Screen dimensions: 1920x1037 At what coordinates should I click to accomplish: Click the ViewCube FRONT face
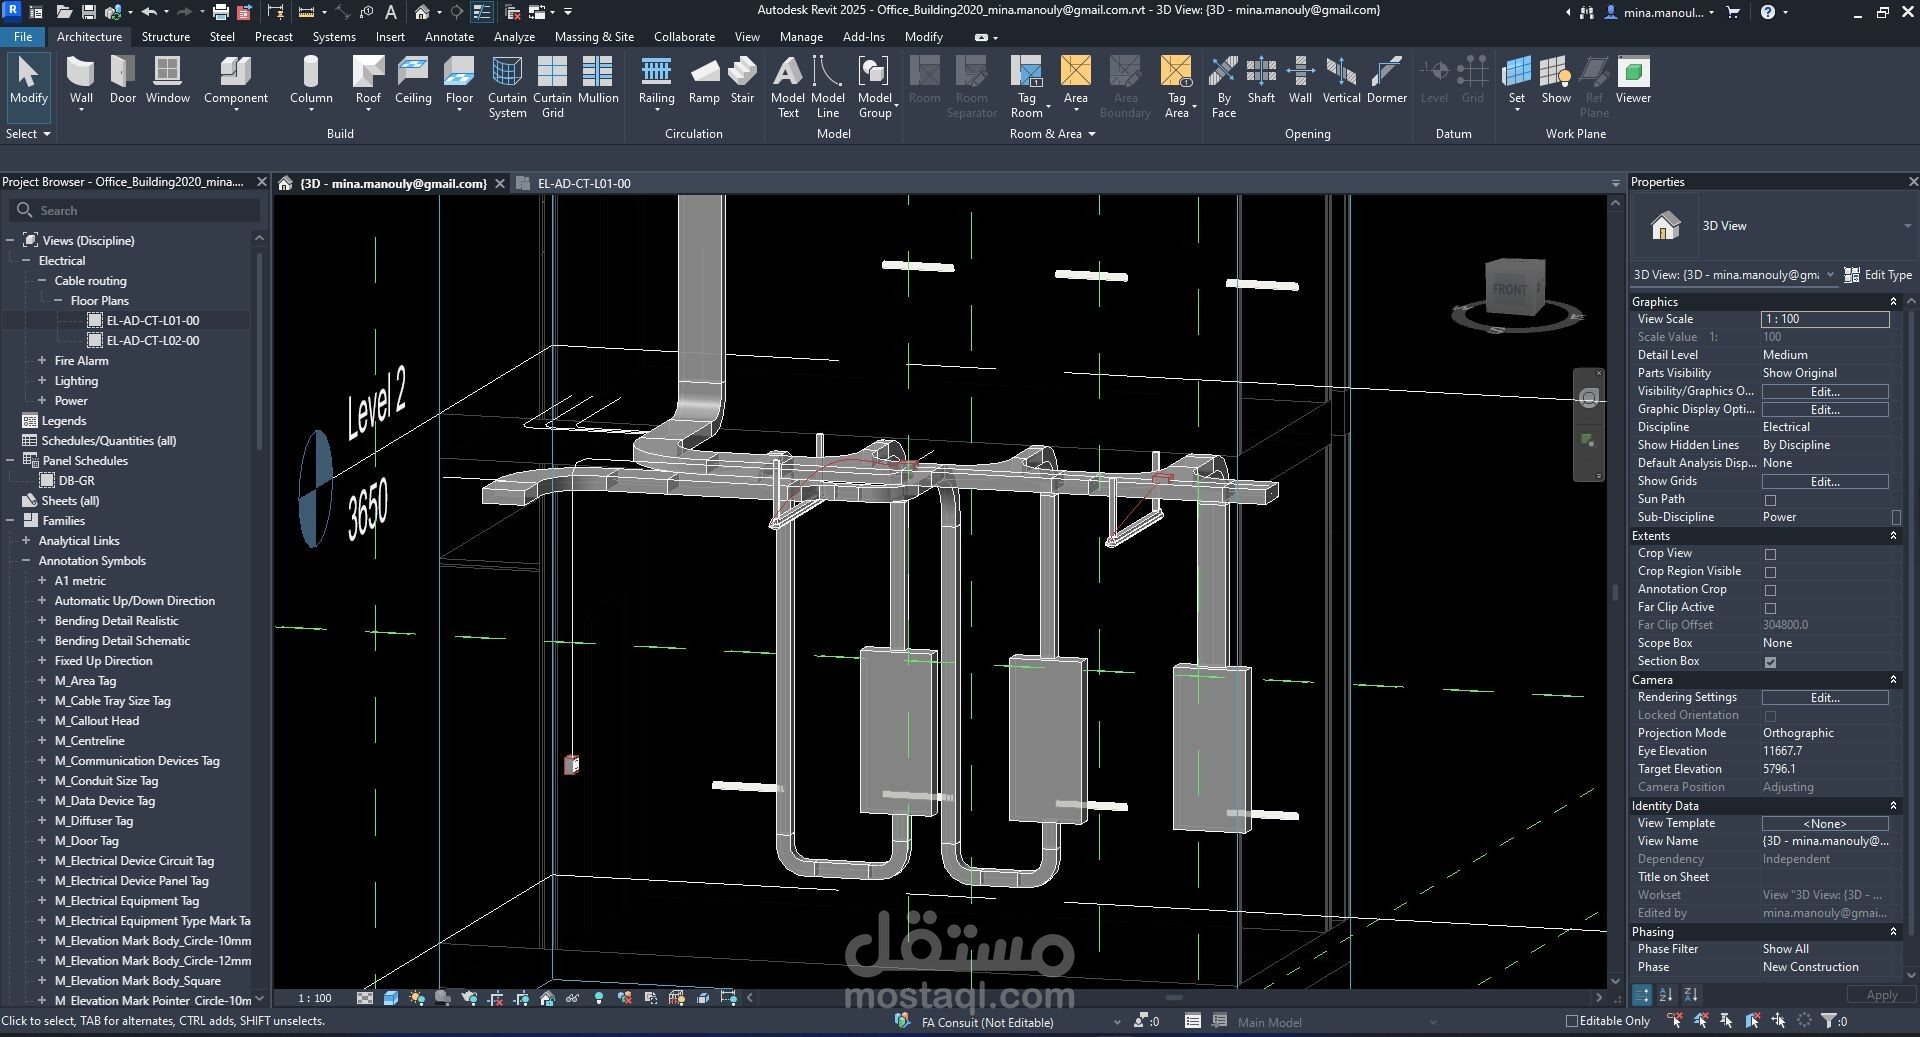pos(1509,290)
